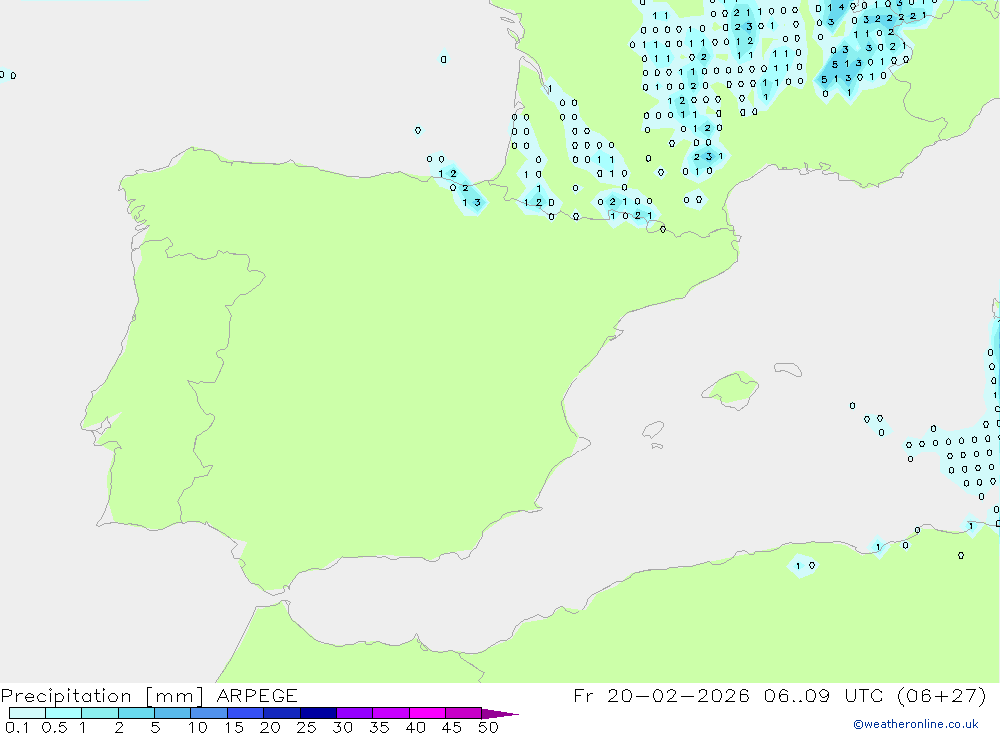1000x733 pixels.
Task: Select the 20–25 mm legend swatch
Action: pyautogui.click(x=282, y=713)
